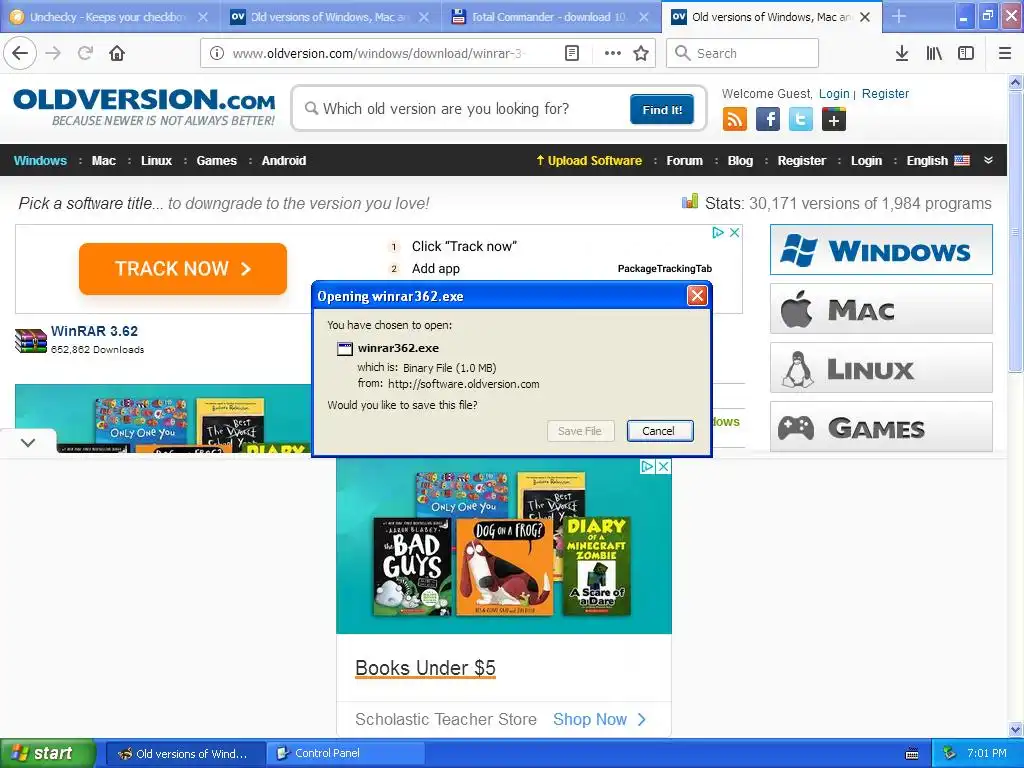This screenshot has width=1024, height=768.
Task: Open the Facebook icon on OldVersion
Action: point(768,120)
